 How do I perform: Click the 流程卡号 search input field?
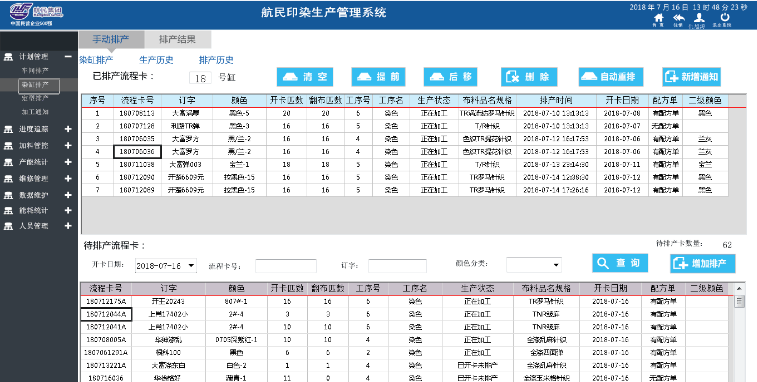(286, 266)
